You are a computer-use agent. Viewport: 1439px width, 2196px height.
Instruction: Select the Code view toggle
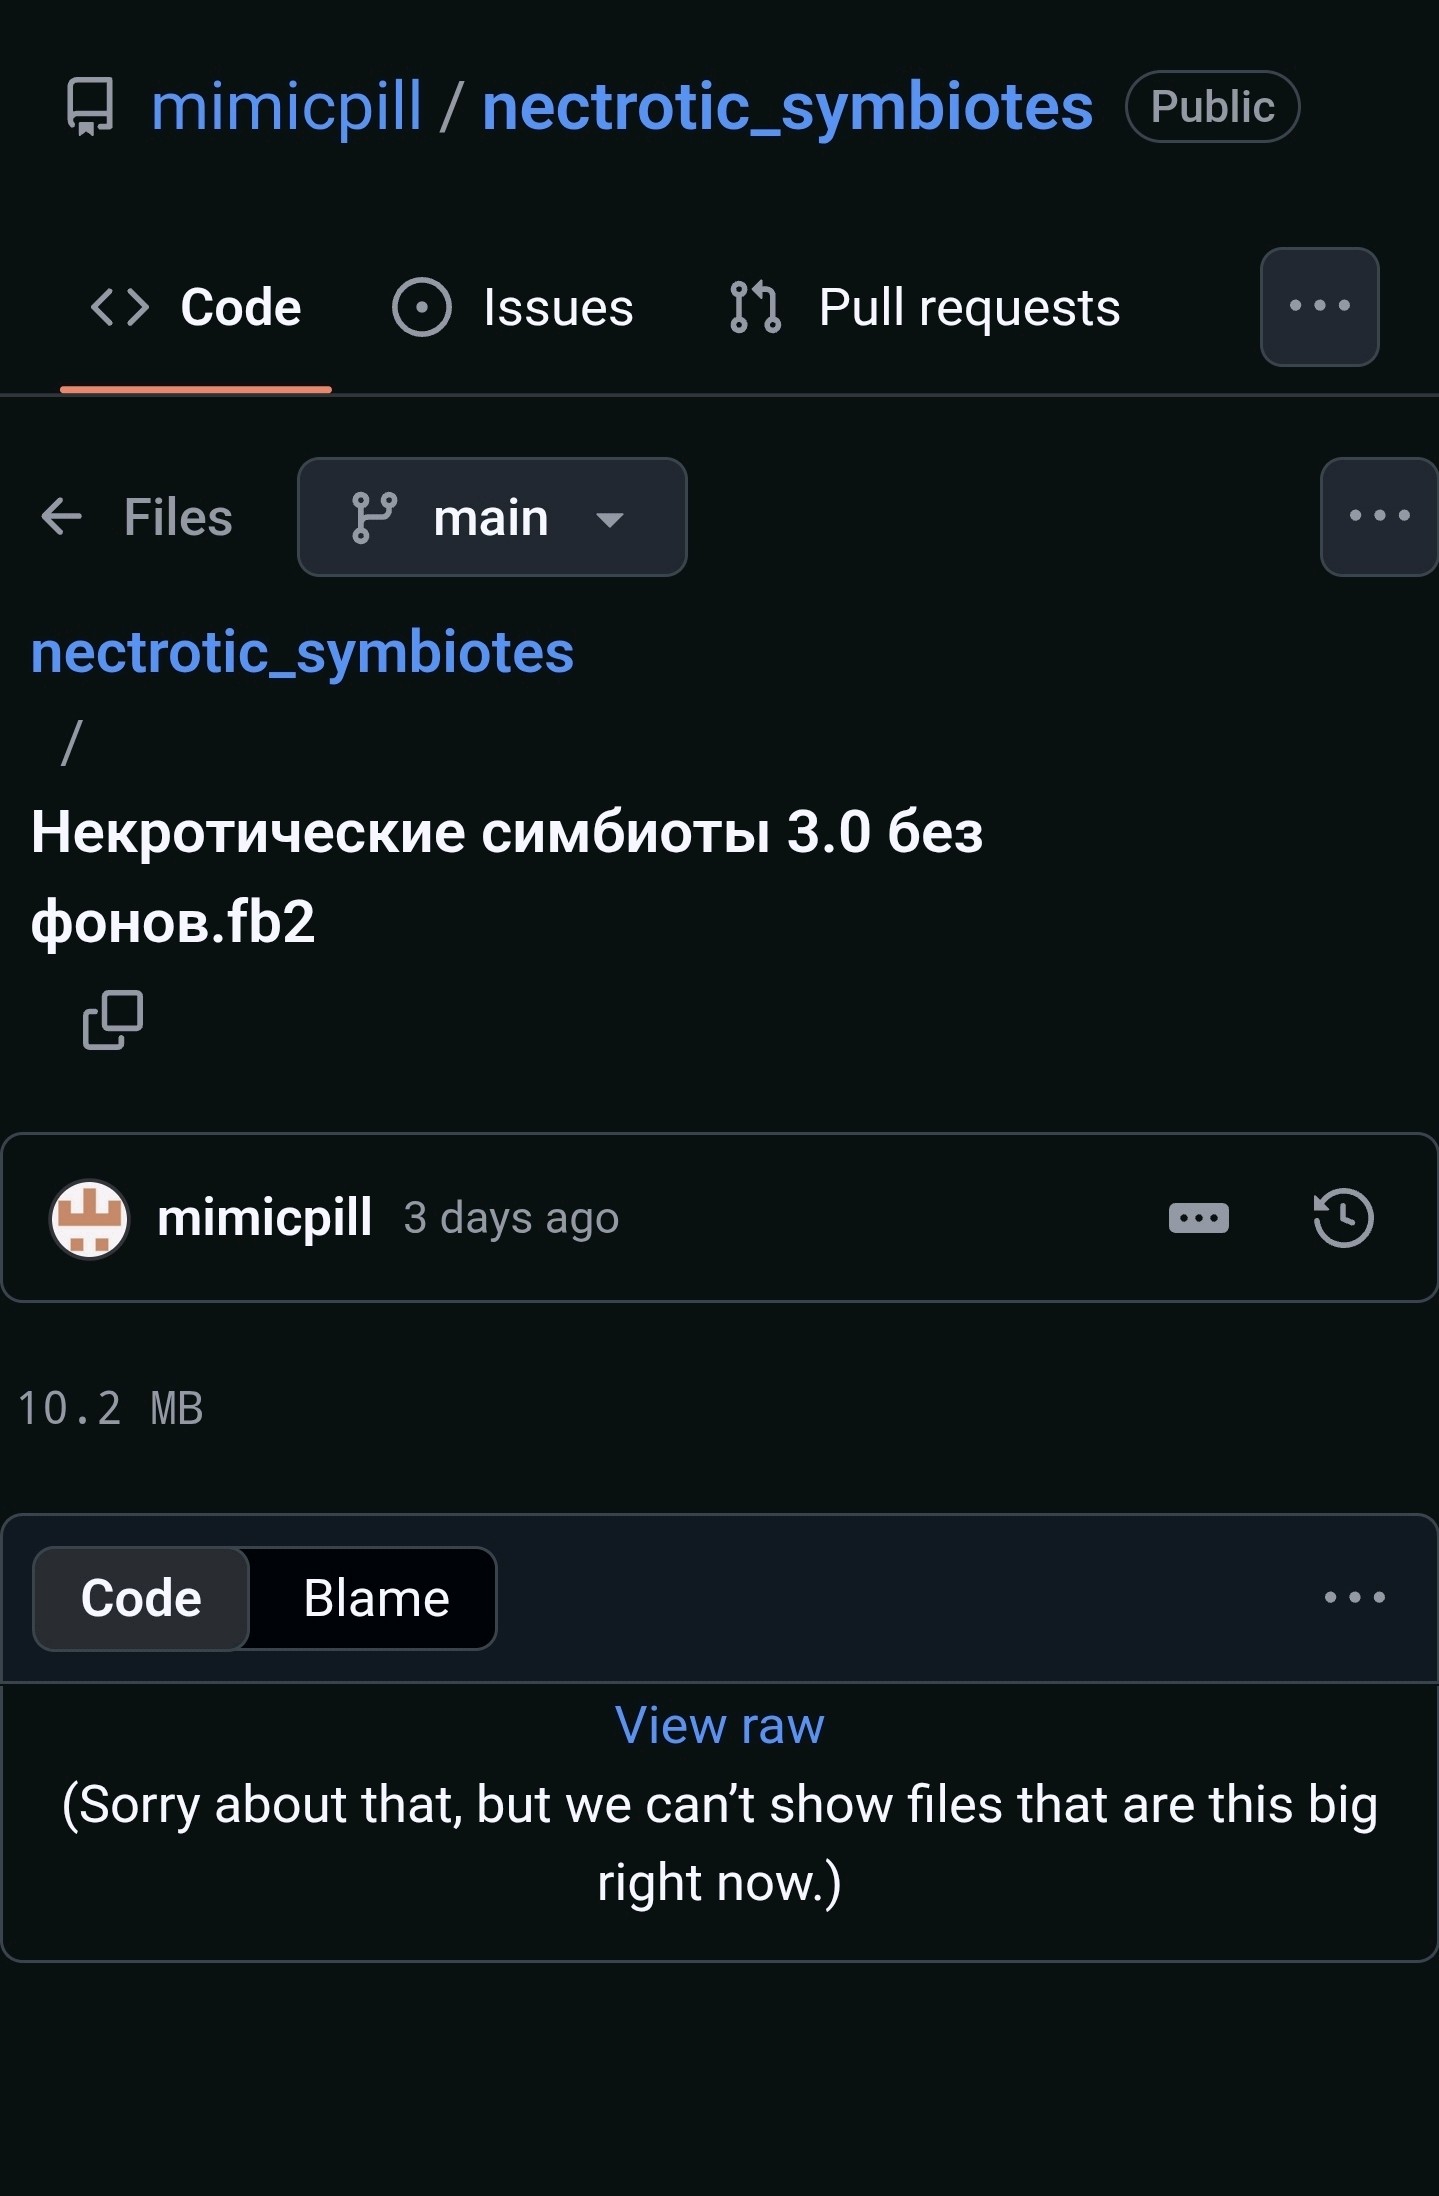[141, 1598]
